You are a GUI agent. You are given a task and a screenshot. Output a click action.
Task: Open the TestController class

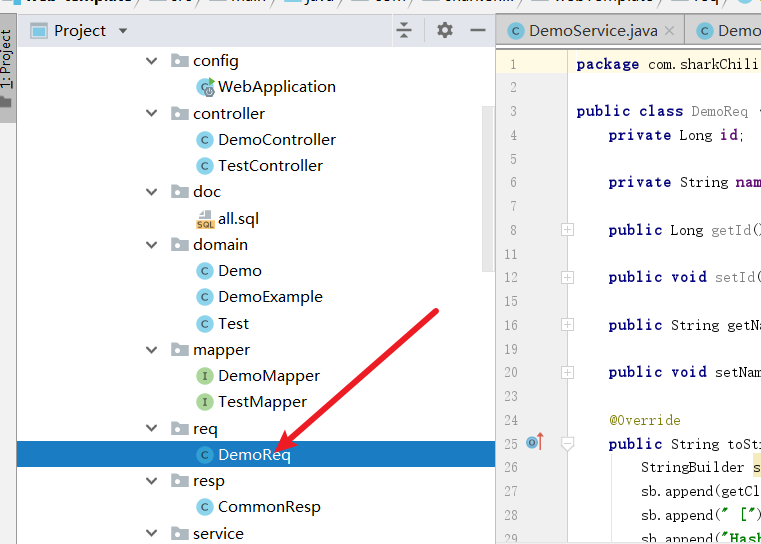[270, 166]
